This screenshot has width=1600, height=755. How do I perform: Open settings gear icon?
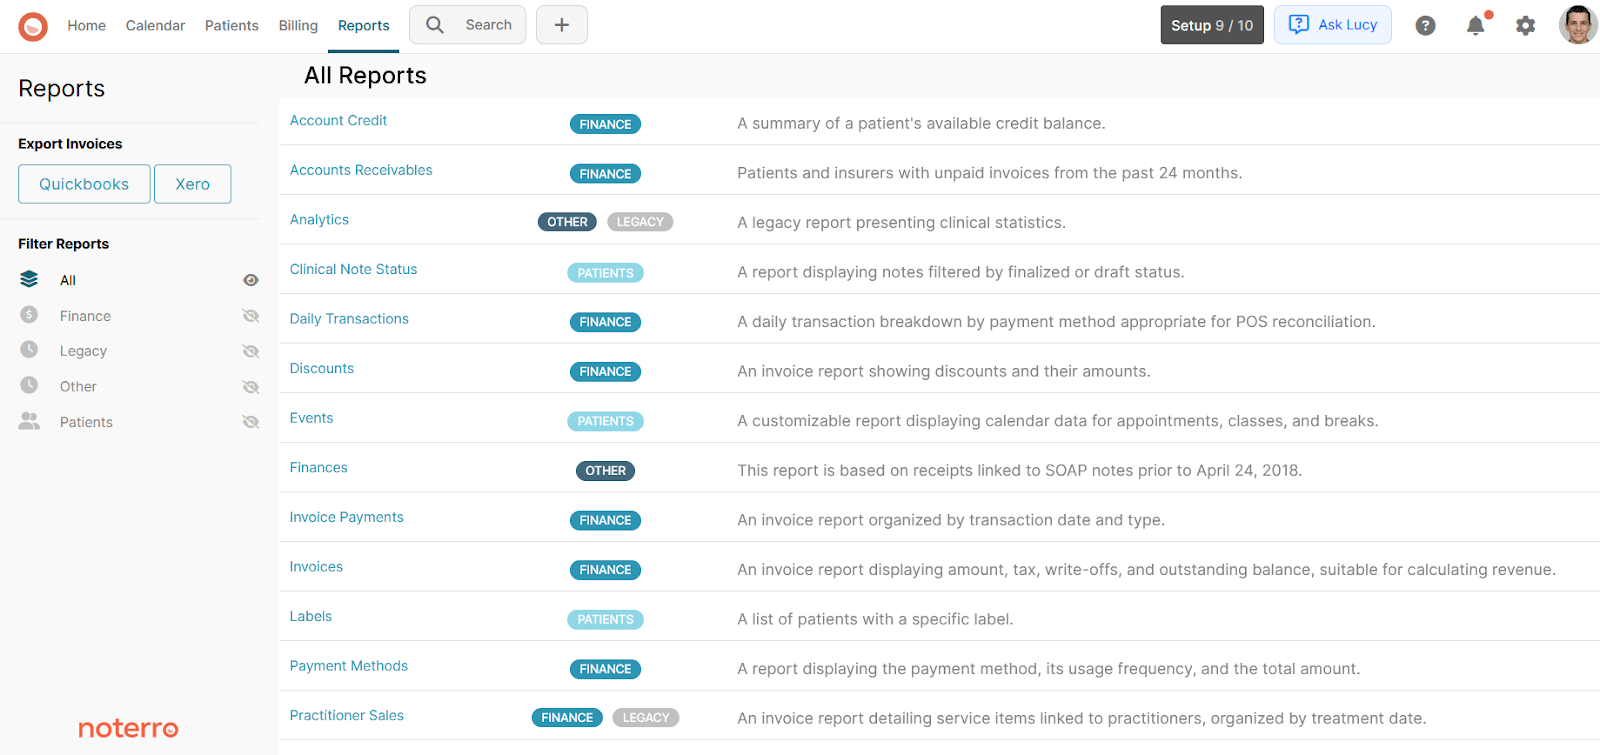click(x=1525, y=26)
